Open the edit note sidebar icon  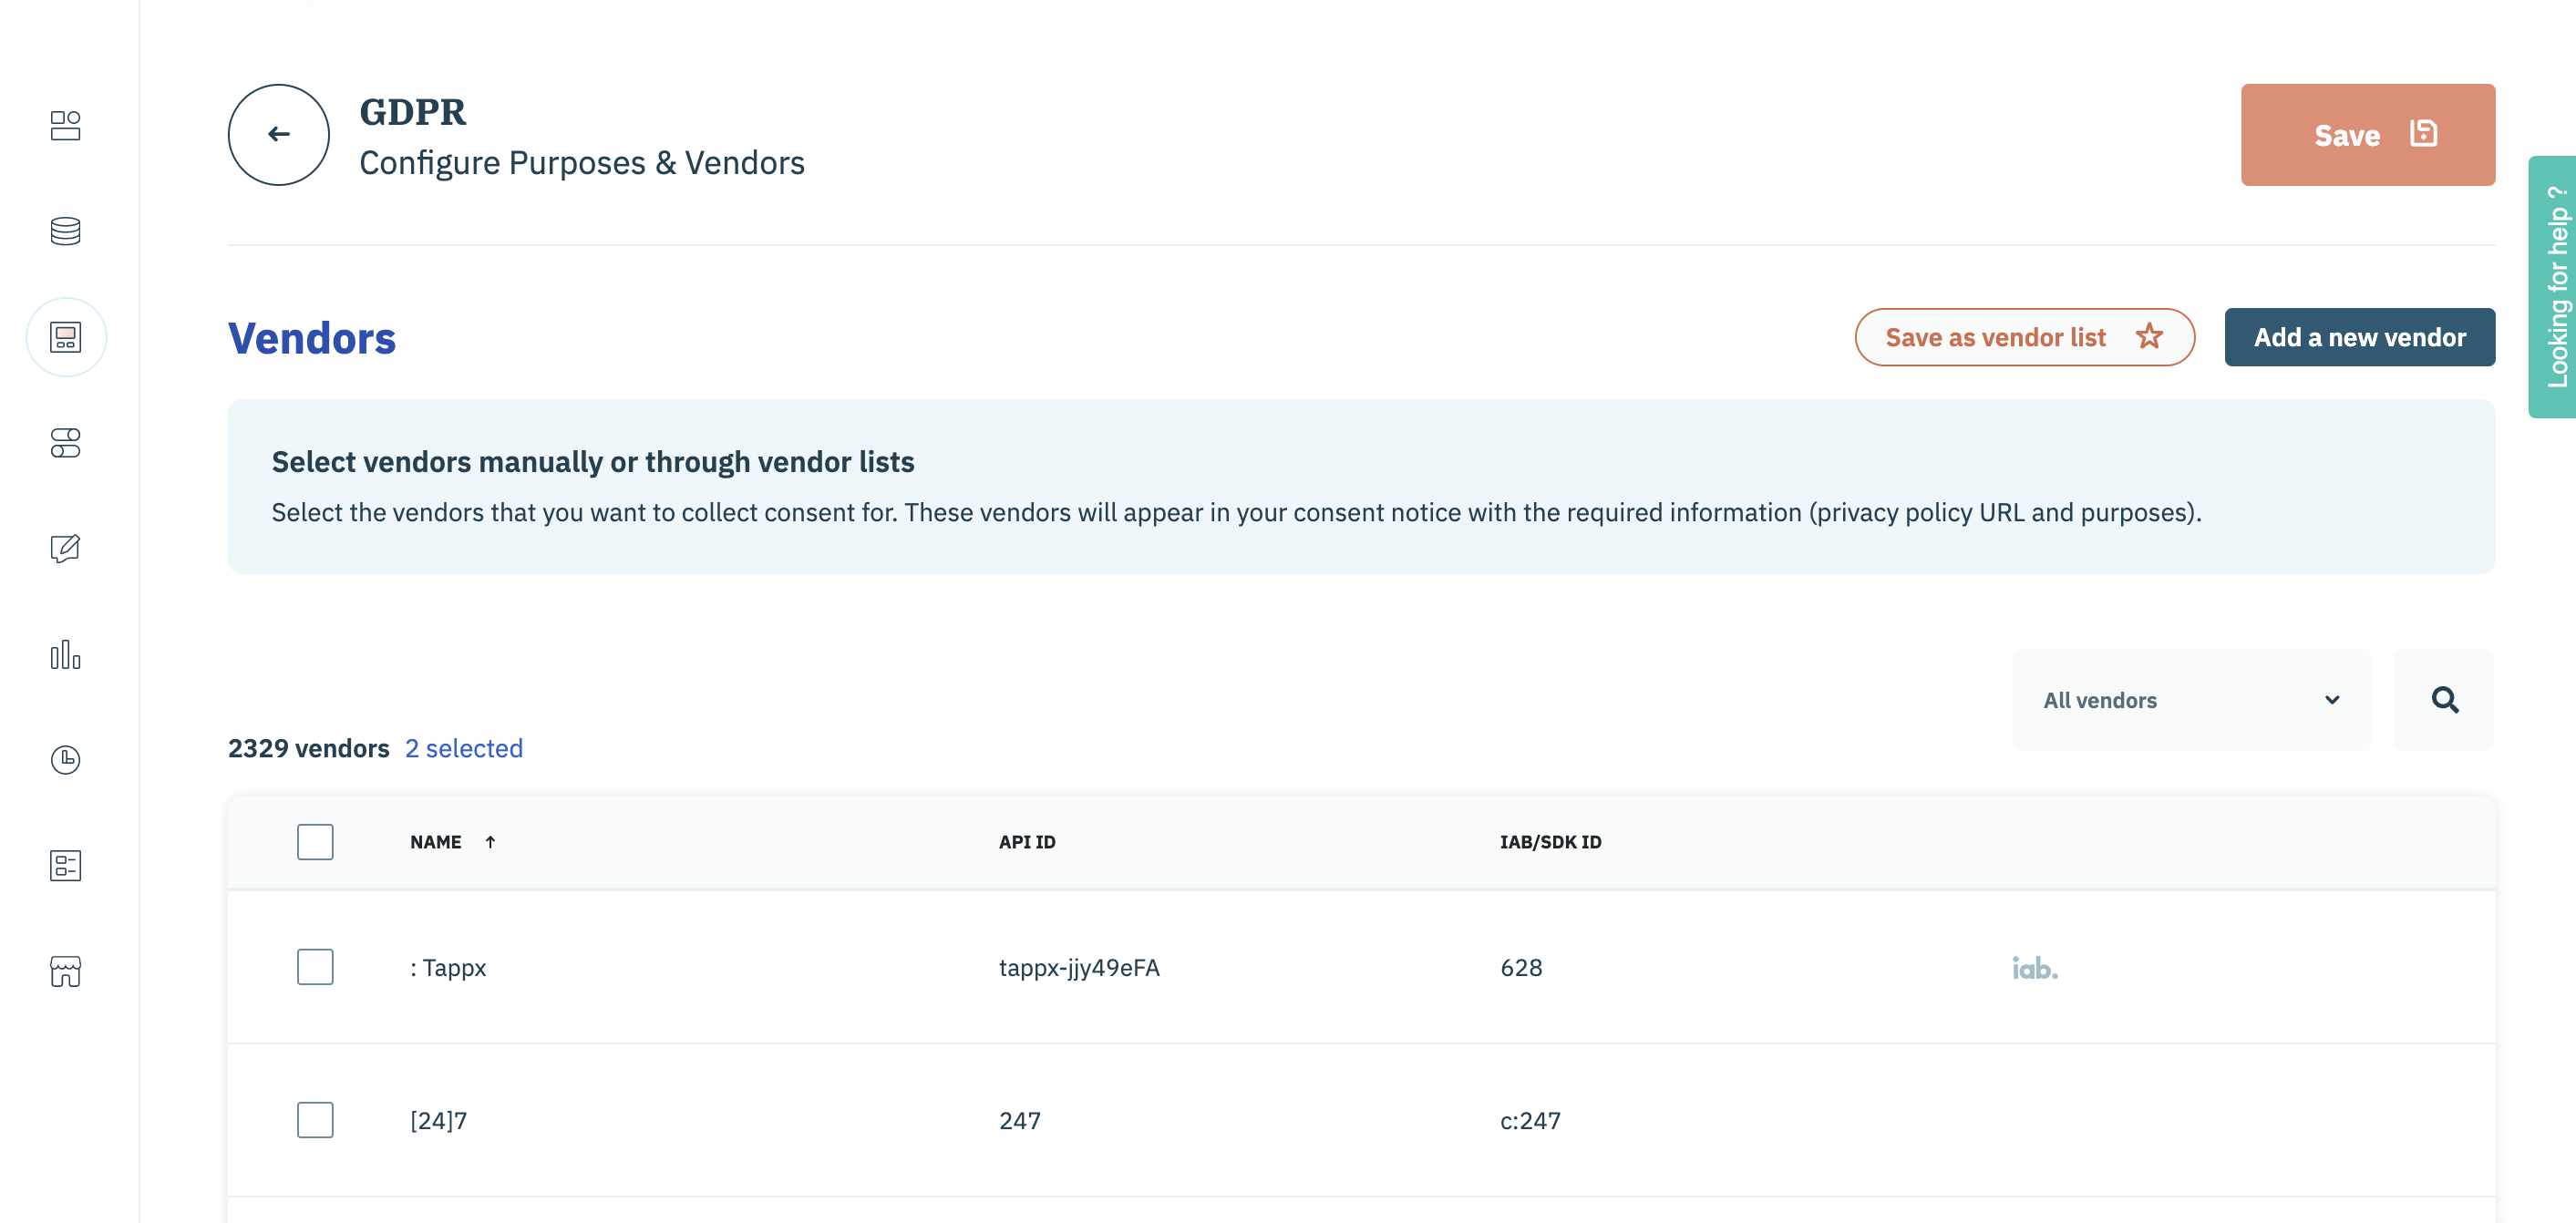65,548
